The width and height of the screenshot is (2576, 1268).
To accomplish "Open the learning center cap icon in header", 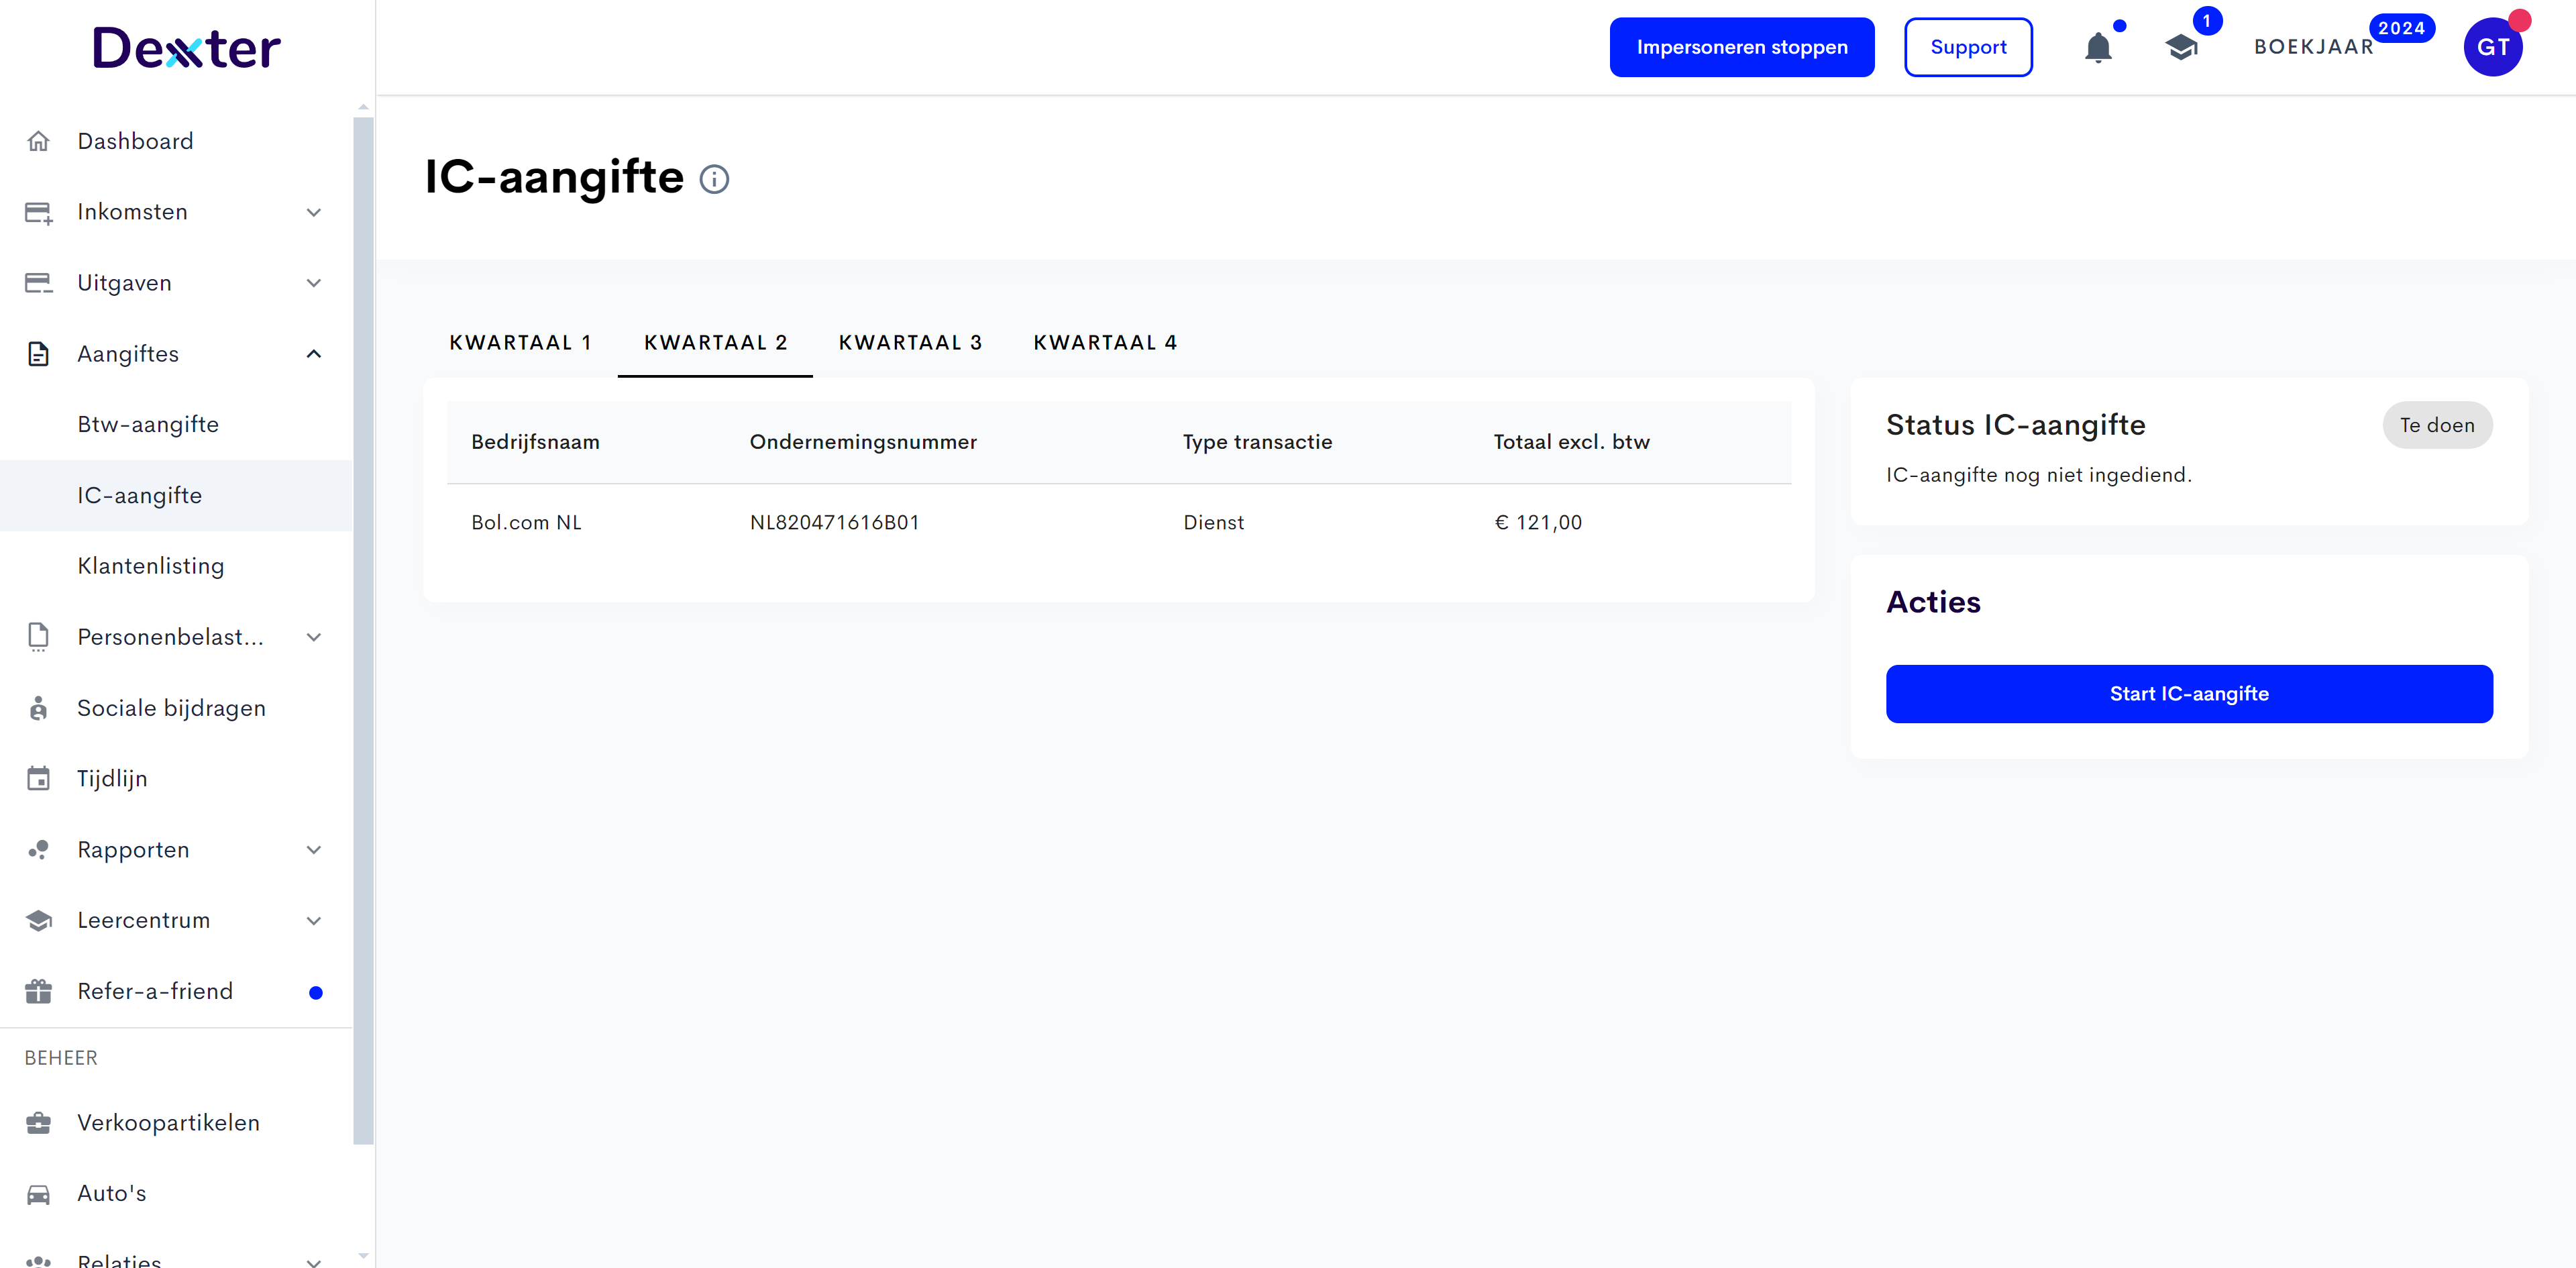I will point(2181,47).
